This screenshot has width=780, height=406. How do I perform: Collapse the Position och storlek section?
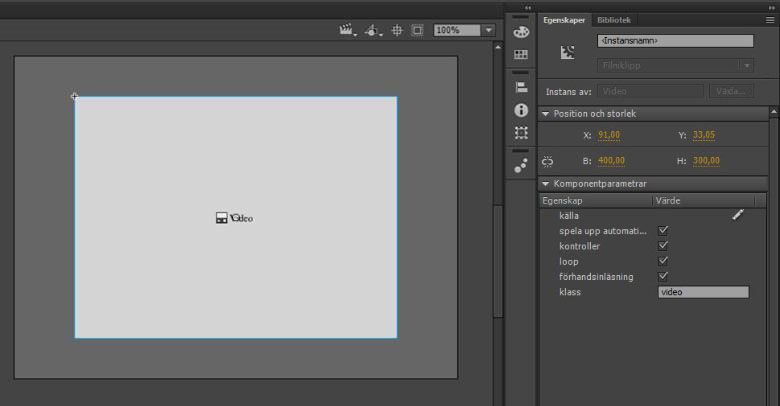(545, 114)
